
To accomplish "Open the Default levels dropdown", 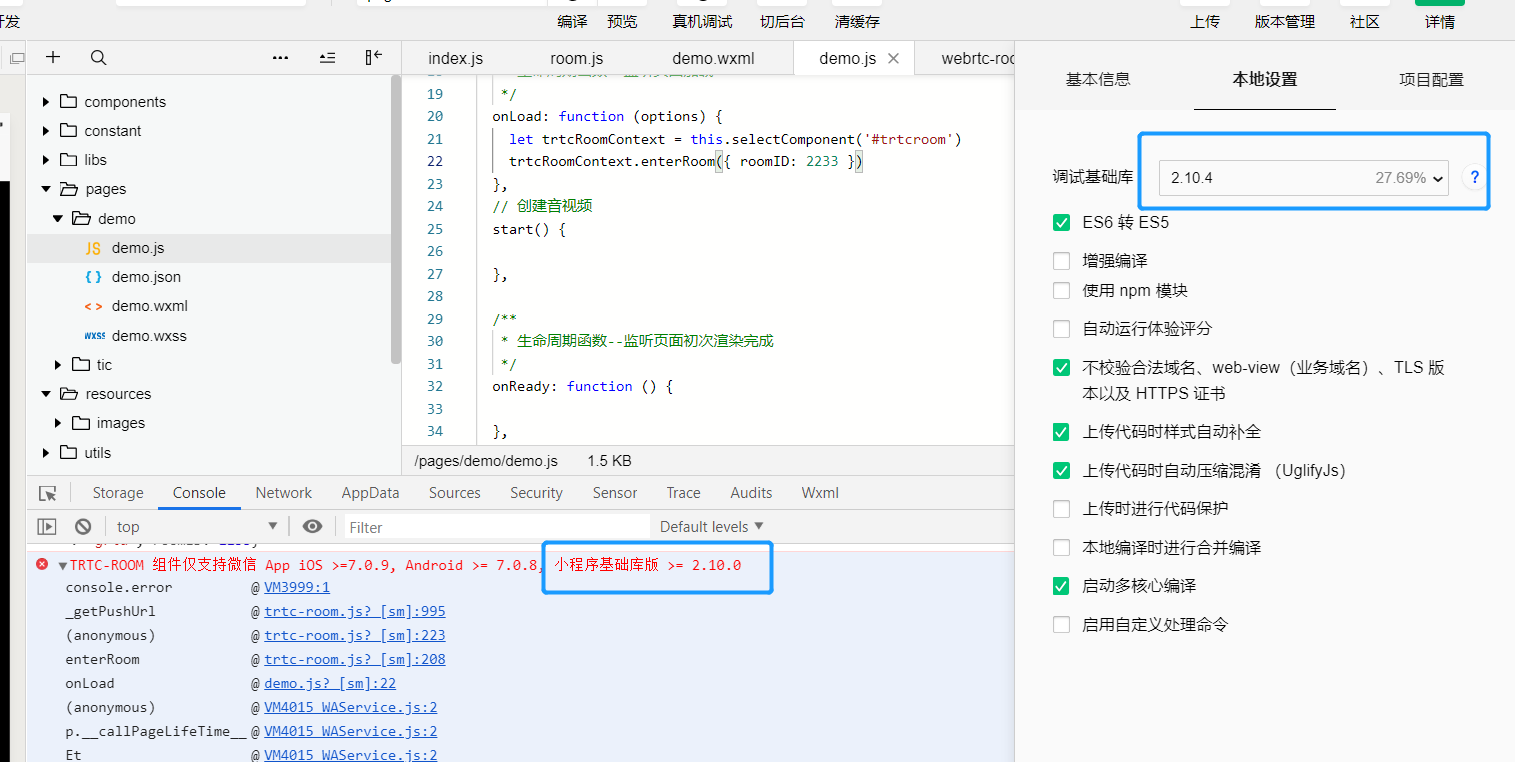I will coord(711,526).
